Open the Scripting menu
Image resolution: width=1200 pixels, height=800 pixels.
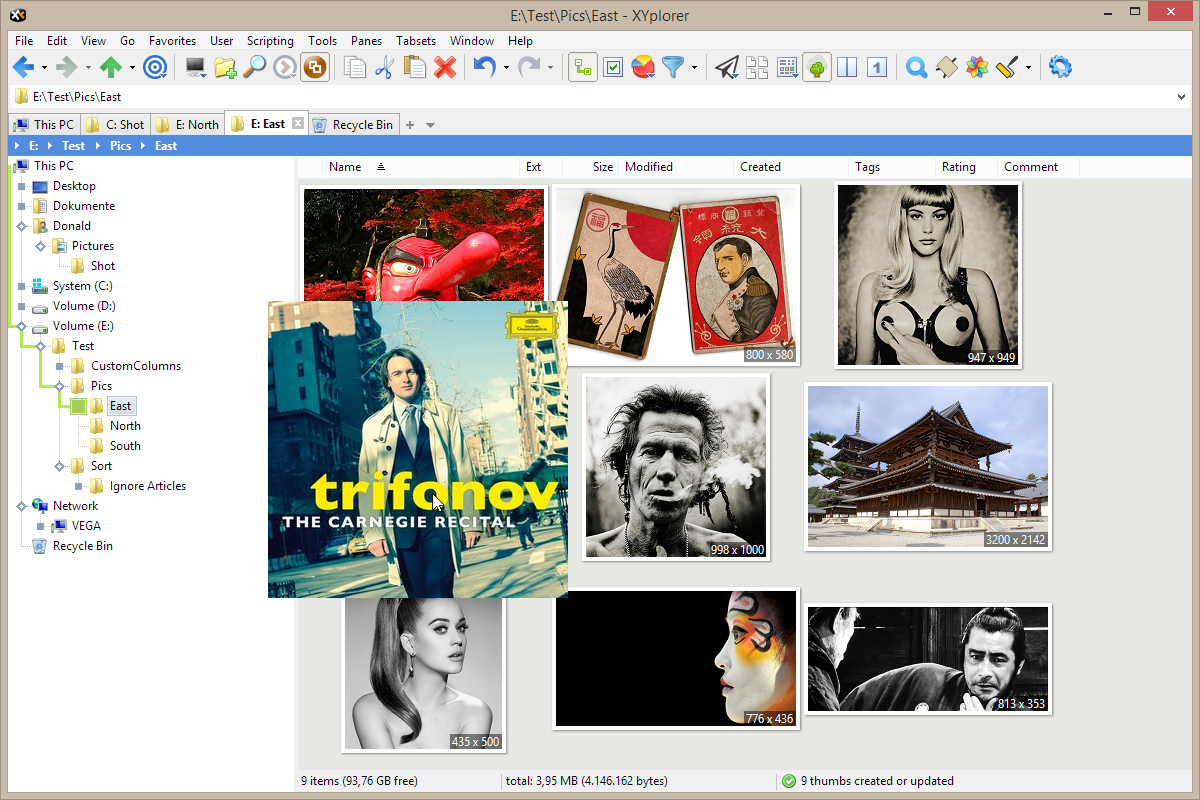coord(270,41)
